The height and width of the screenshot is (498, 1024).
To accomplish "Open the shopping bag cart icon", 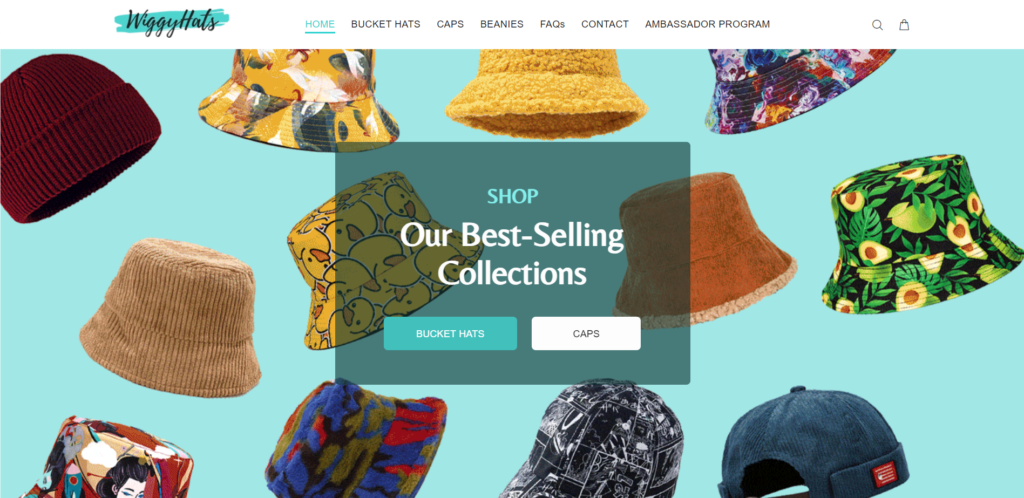I will point(904,25).
